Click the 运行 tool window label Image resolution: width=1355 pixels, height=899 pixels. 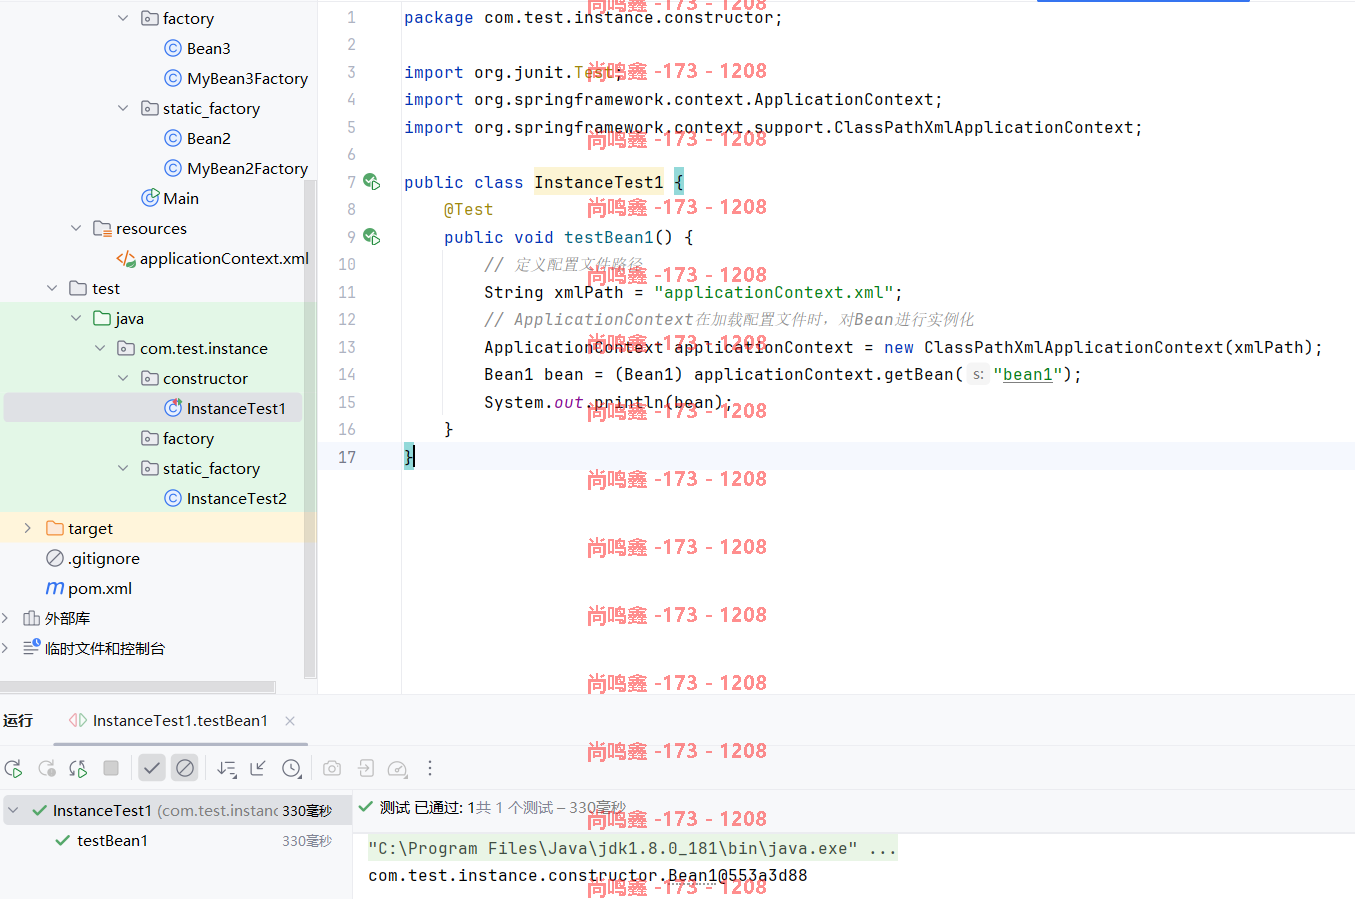[x=18, y=721]
